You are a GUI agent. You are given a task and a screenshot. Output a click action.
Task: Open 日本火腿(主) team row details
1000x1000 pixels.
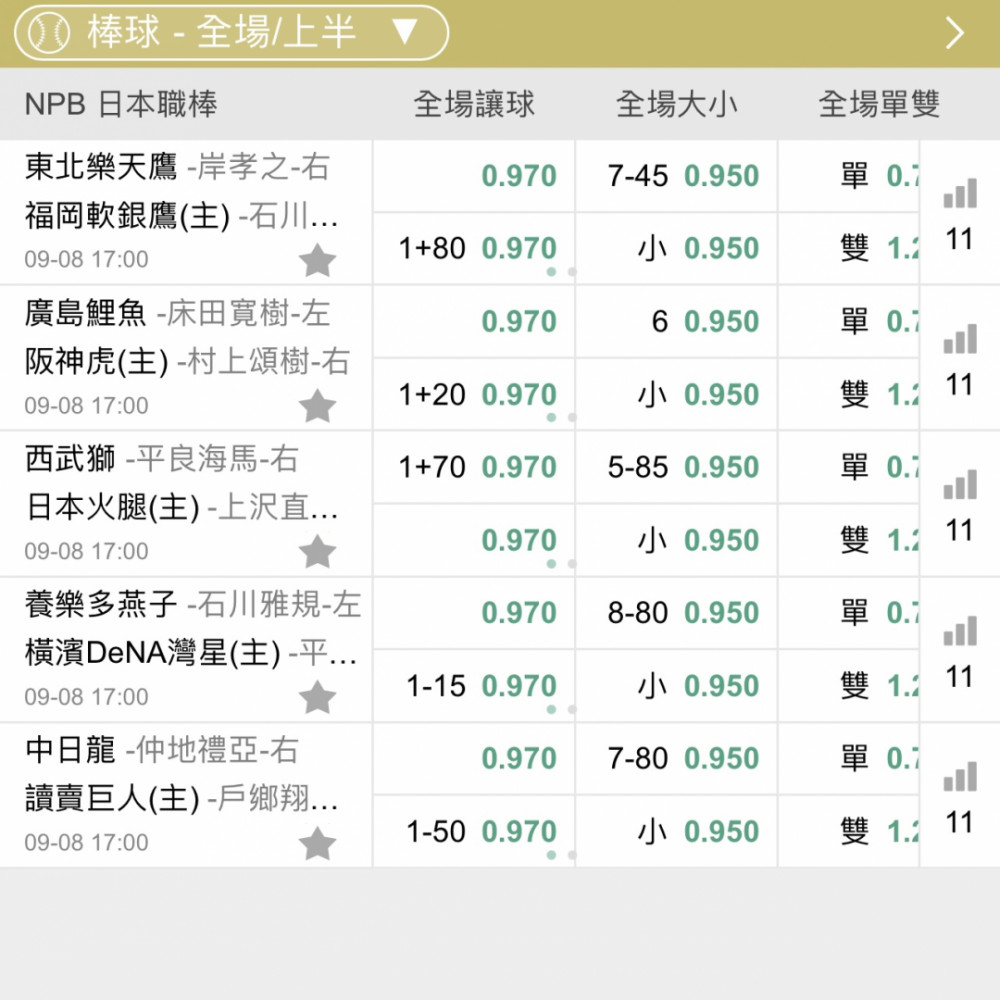point(182,507)
